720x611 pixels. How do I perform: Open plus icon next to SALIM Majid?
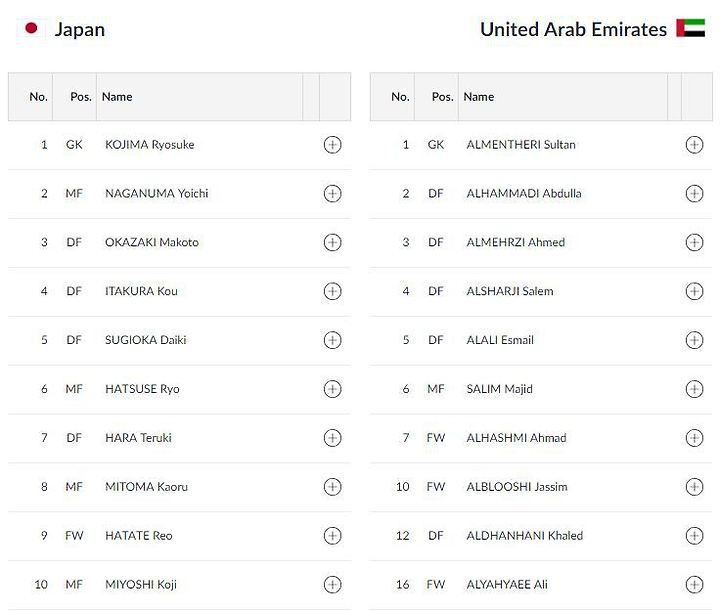tap(694, 389)
